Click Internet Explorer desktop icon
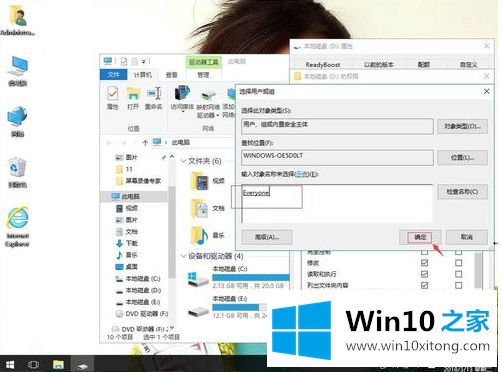Viewport: 502px width, 372px height. 17,227
